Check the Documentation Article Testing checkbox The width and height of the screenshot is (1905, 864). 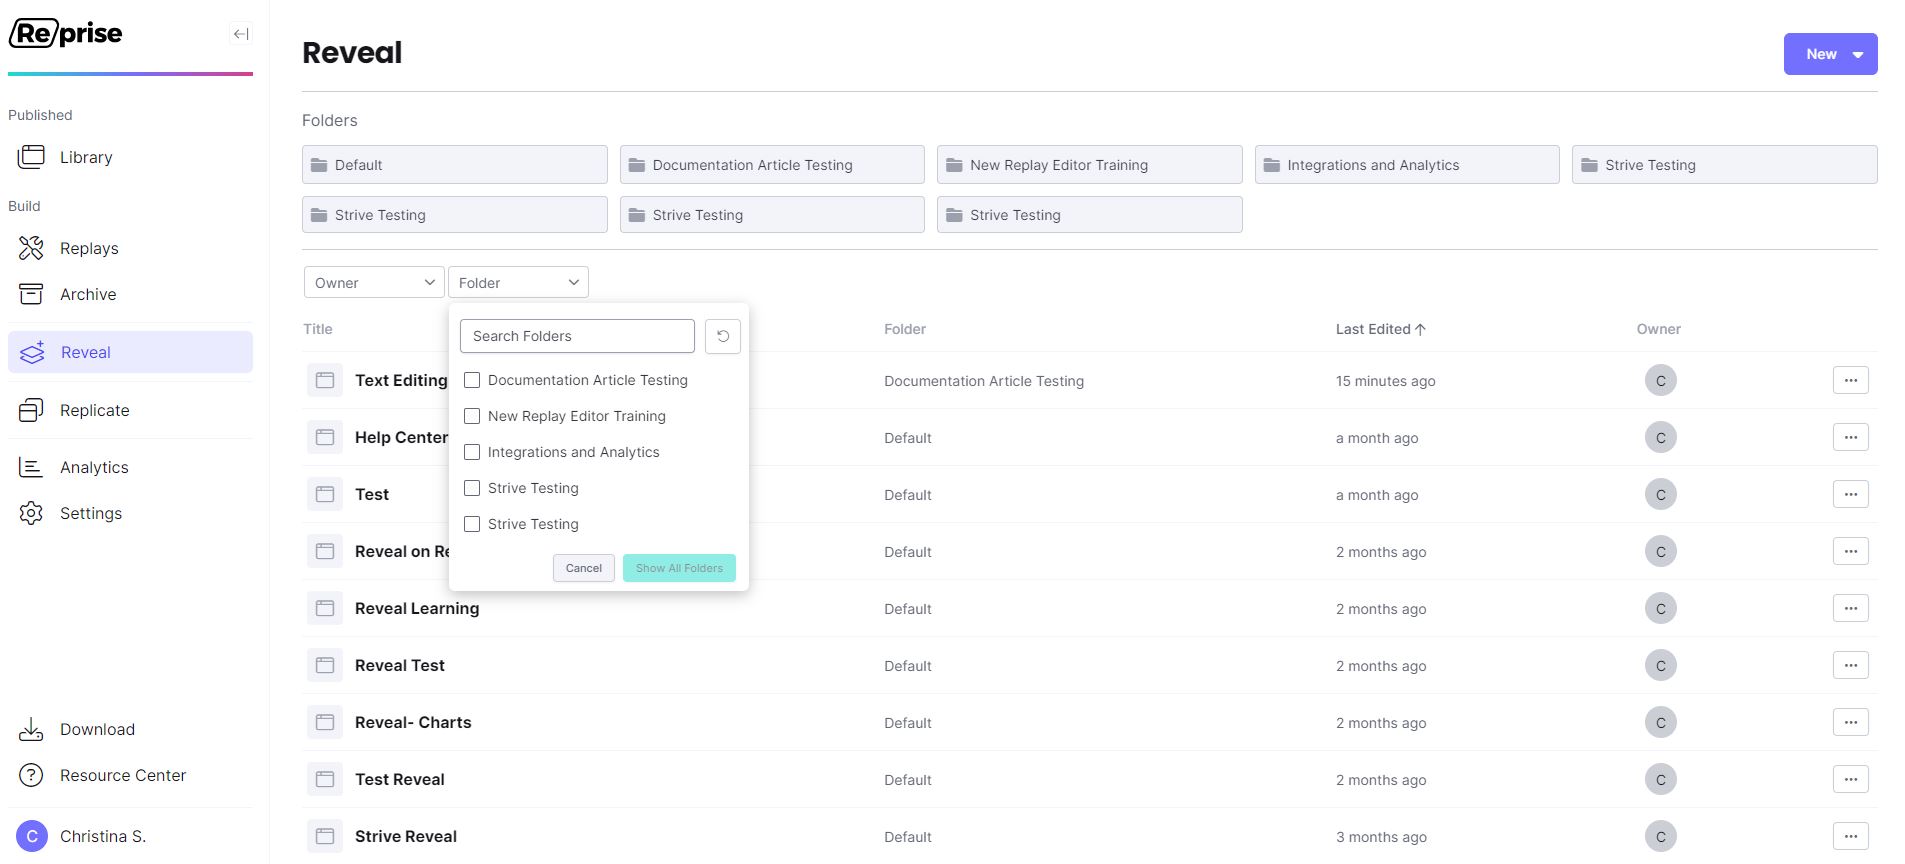(x=472, y=380)
